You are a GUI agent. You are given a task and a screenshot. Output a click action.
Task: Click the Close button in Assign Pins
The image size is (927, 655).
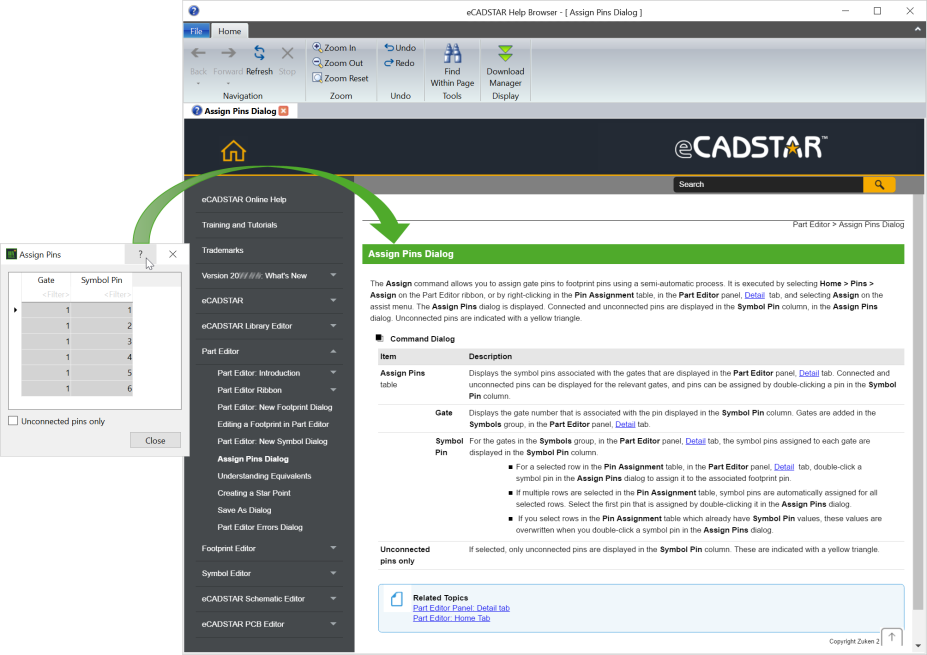pos(155,440)
